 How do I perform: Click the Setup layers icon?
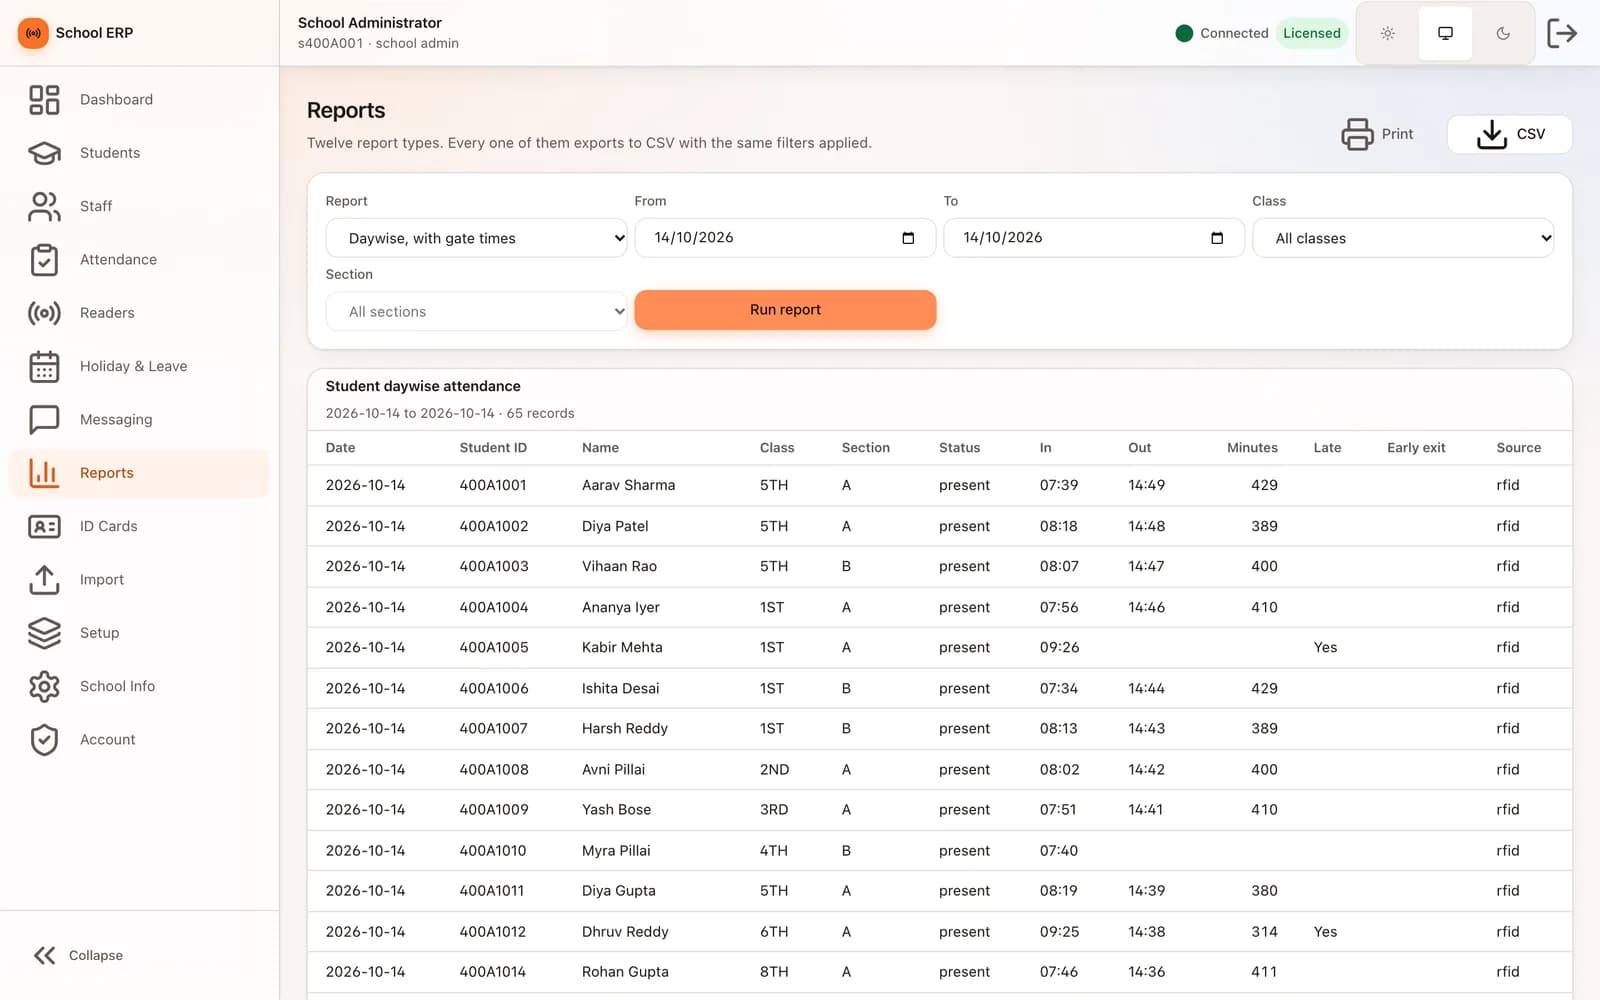[x=44, y=633]
